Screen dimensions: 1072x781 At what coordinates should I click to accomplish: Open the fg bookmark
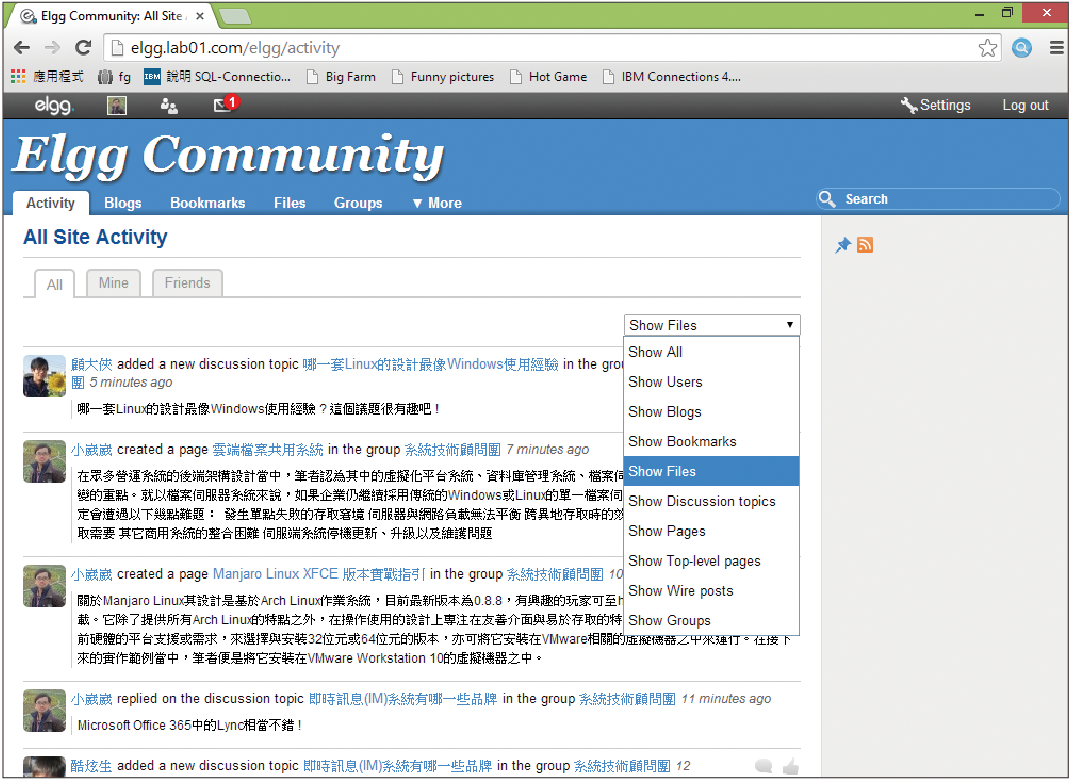pyautogui.click(x=115, y=77)
